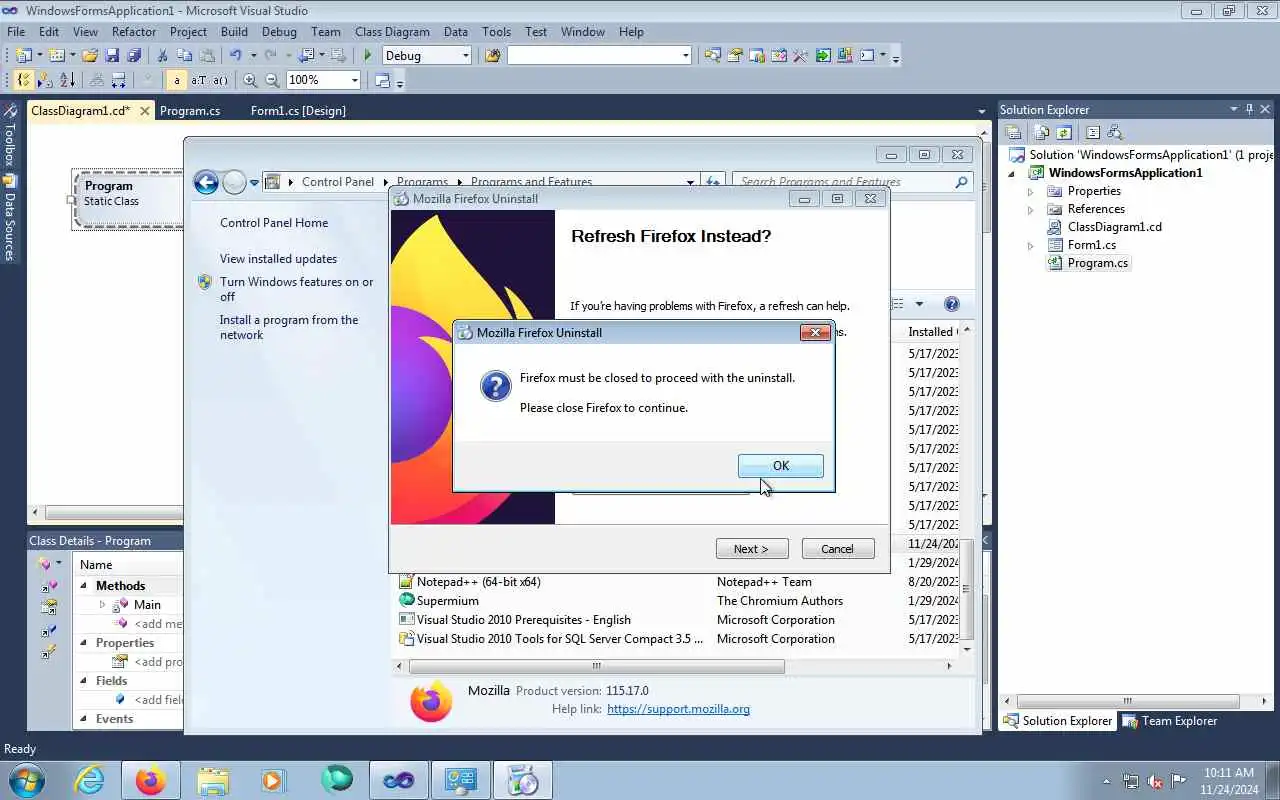The image size is (1280, 800).
Task: Click the Open File toolbar icon
Action: pyautogui.click(x=90, y=56)
